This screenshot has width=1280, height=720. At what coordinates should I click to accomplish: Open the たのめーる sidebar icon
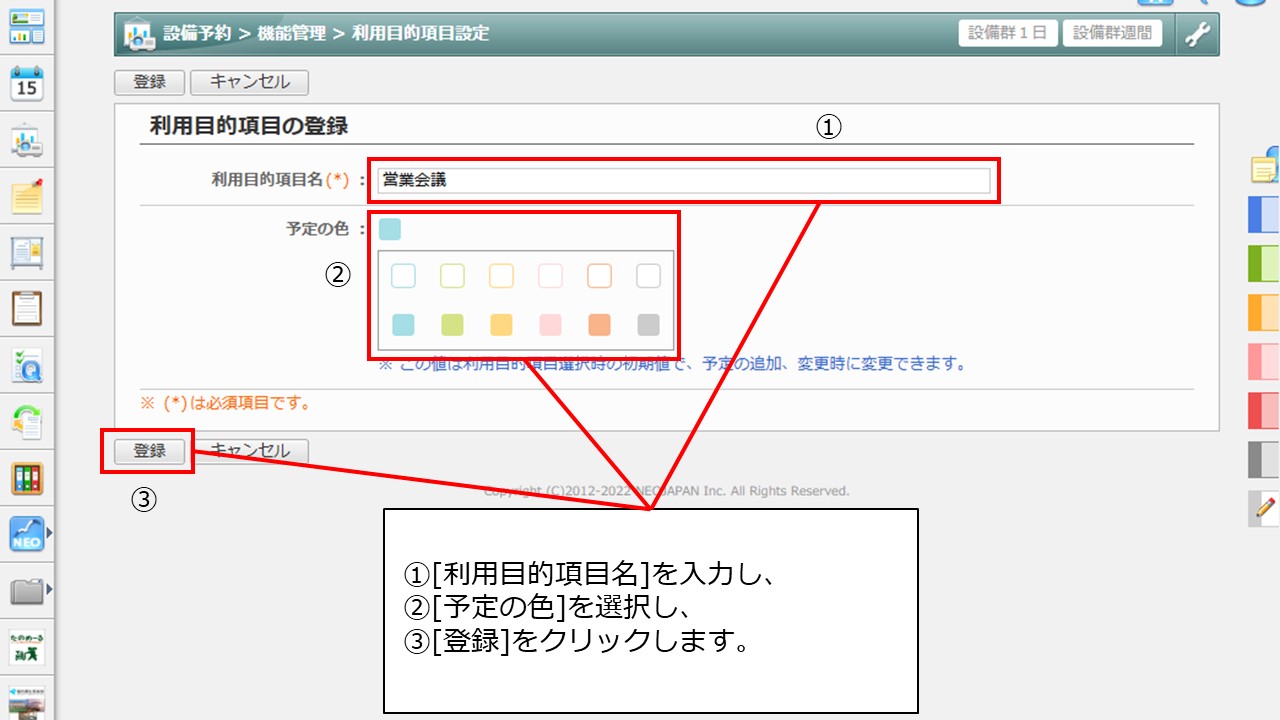pos(27,647)
